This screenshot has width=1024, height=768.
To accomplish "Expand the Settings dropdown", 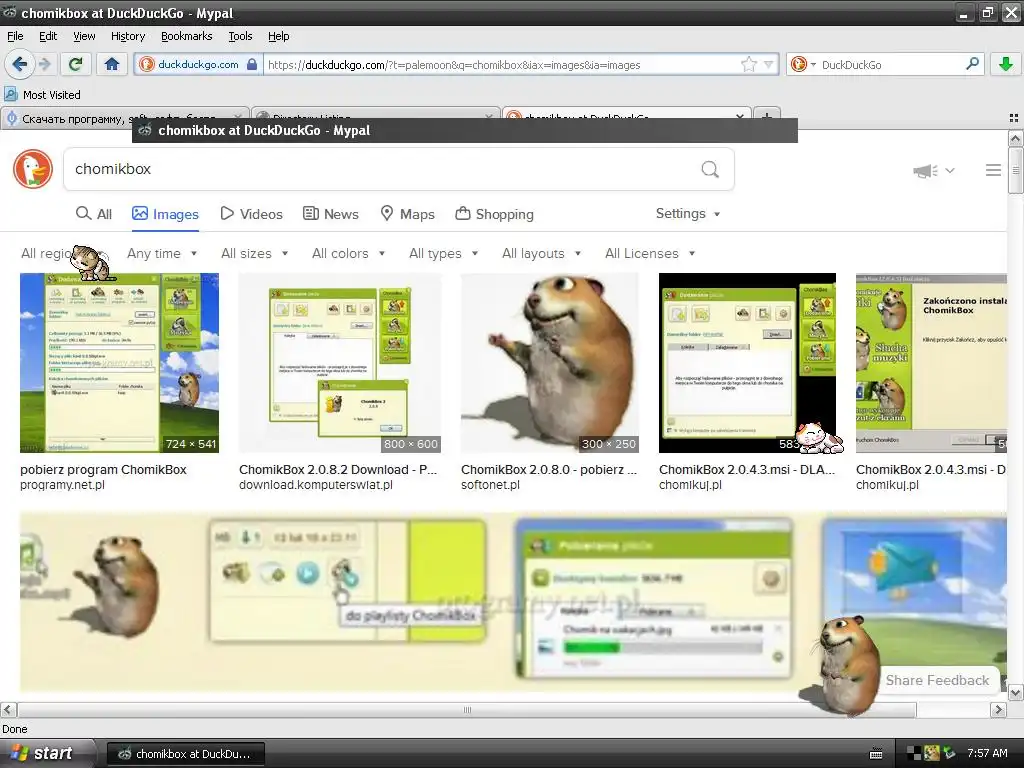I will pyautogui.click(x=688, y=214).
